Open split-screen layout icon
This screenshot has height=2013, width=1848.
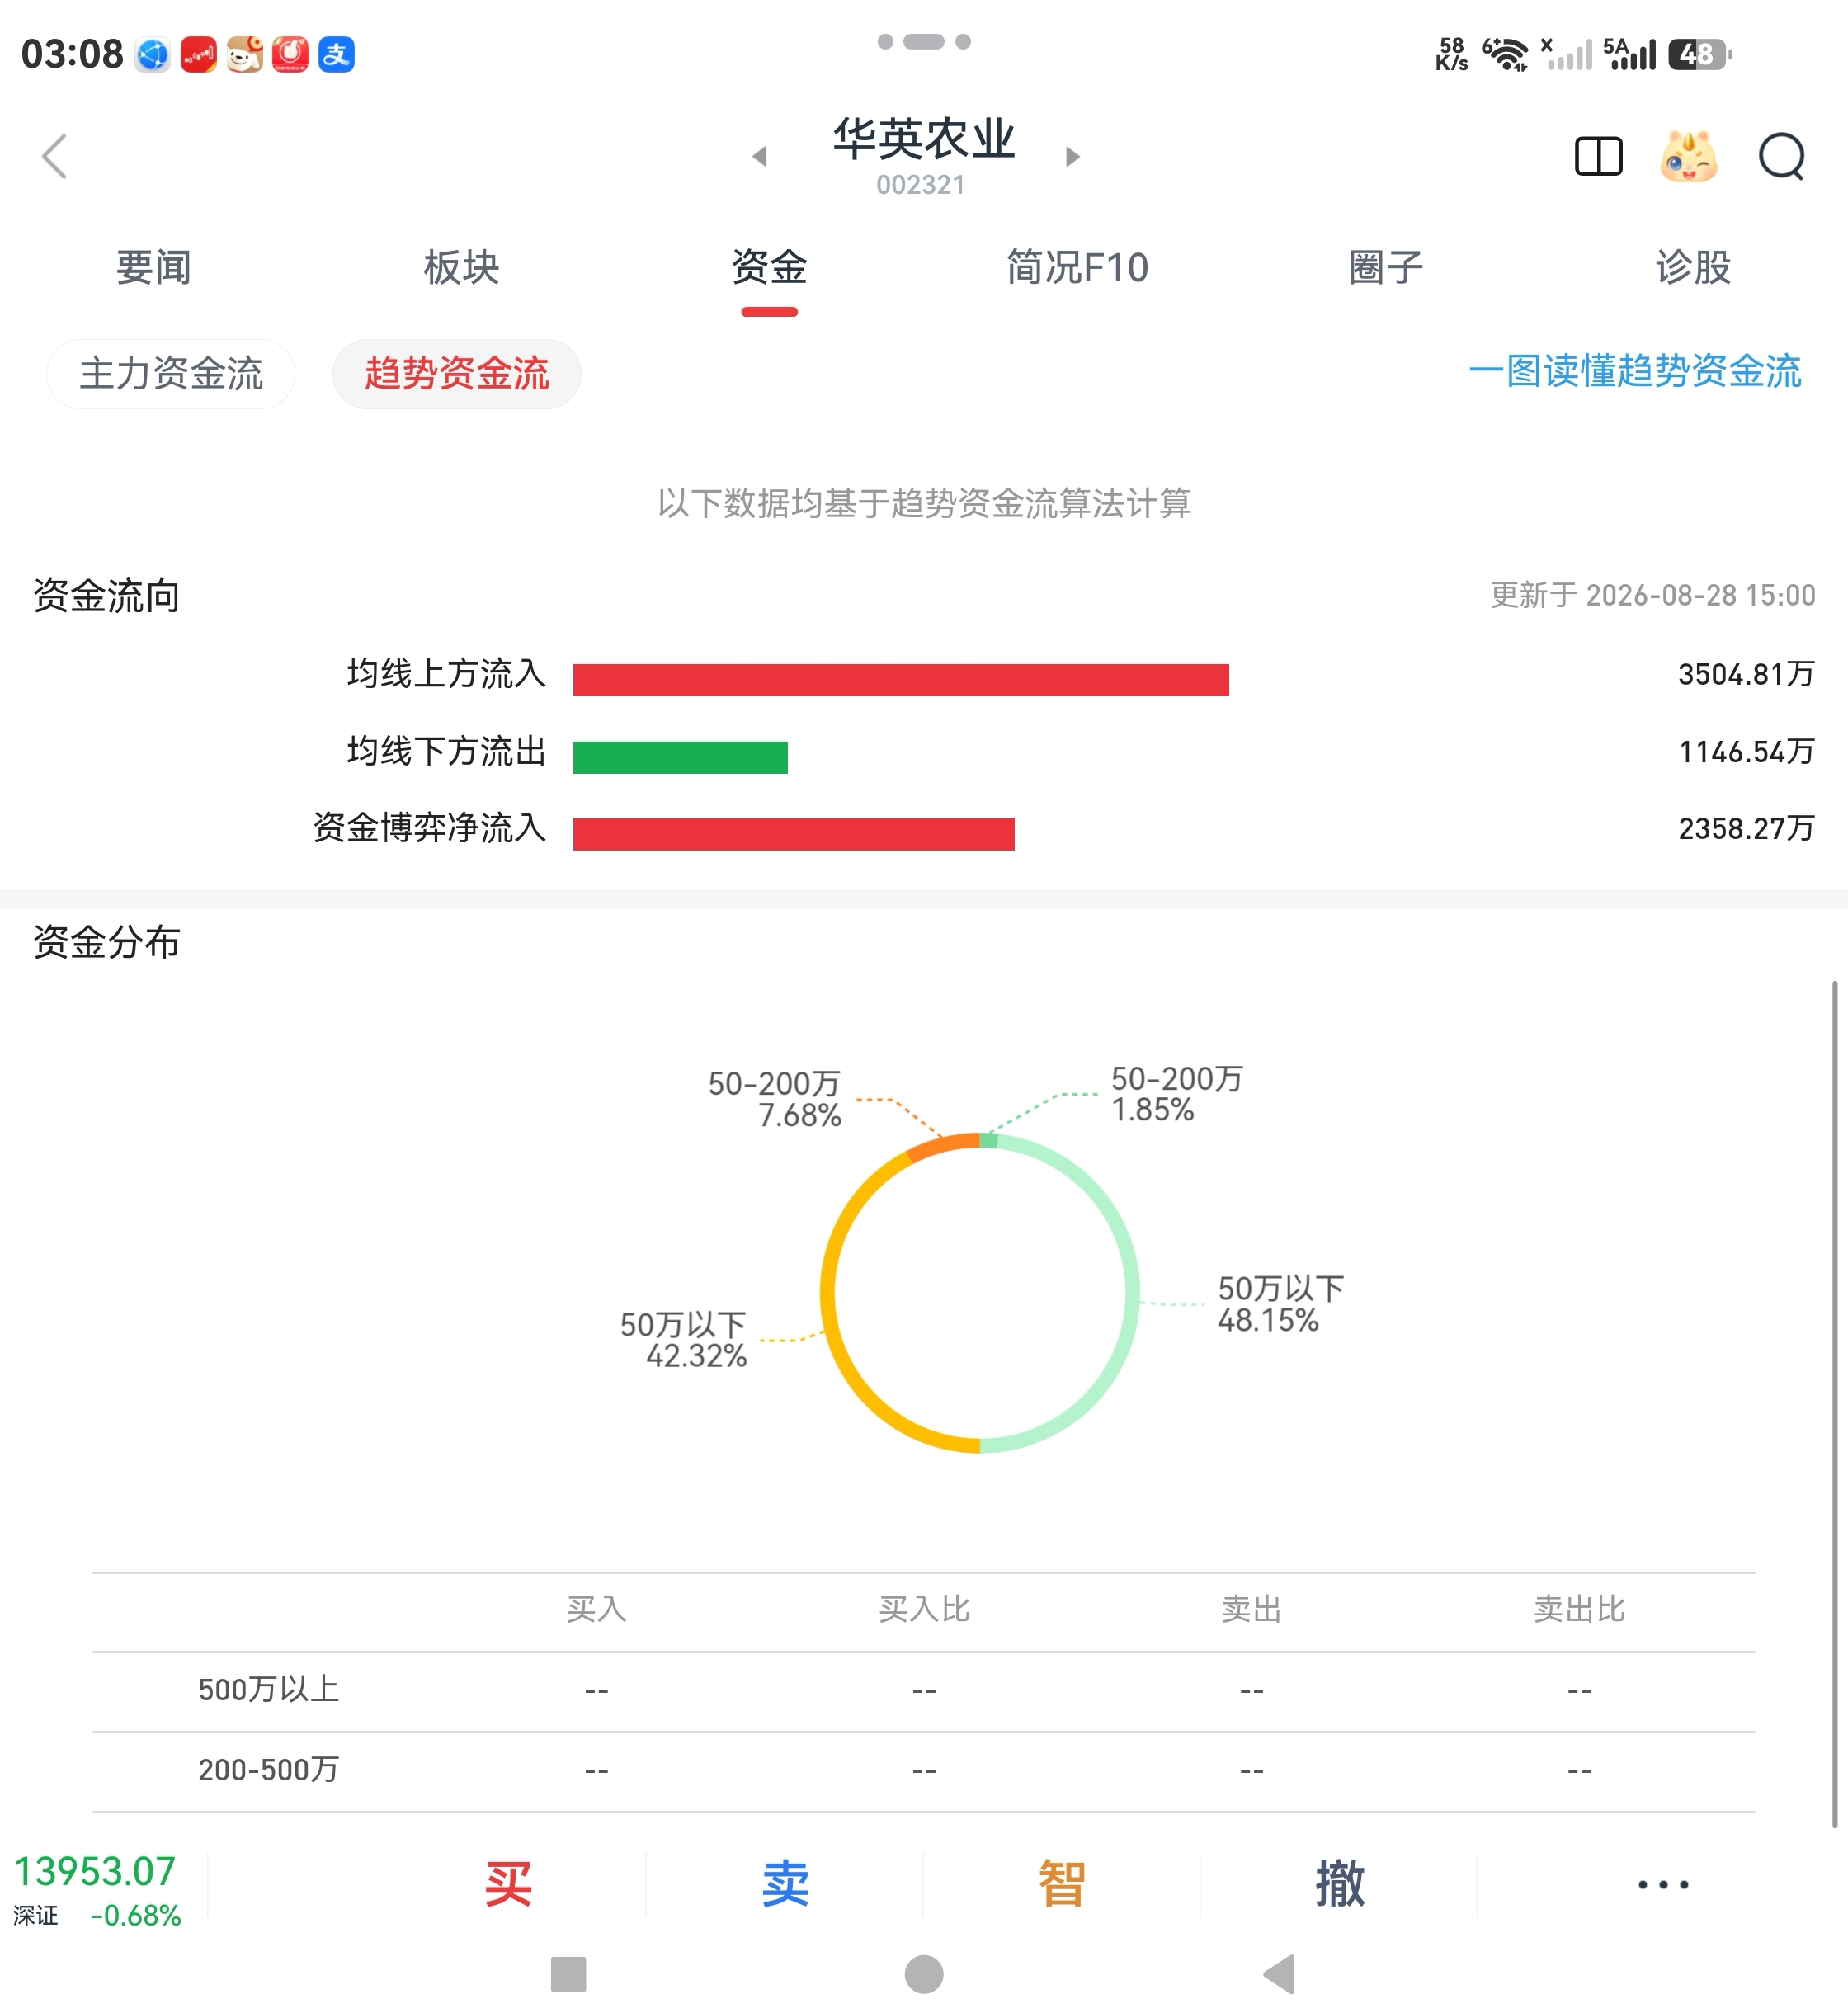pos(1598,156)
